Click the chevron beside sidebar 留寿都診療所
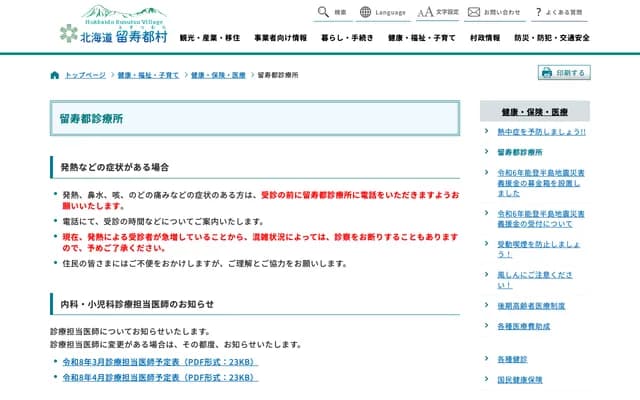 [487, 151]
